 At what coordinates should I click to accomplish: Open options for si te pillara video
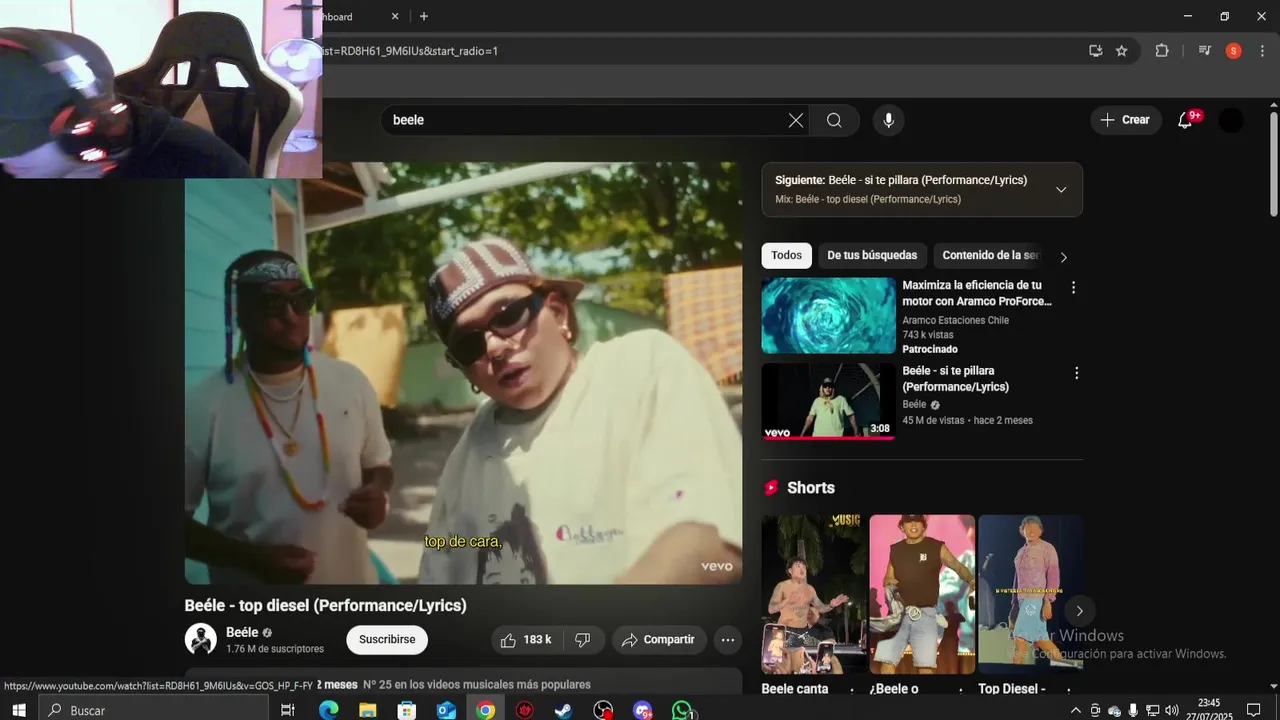tap(1077, 373)
